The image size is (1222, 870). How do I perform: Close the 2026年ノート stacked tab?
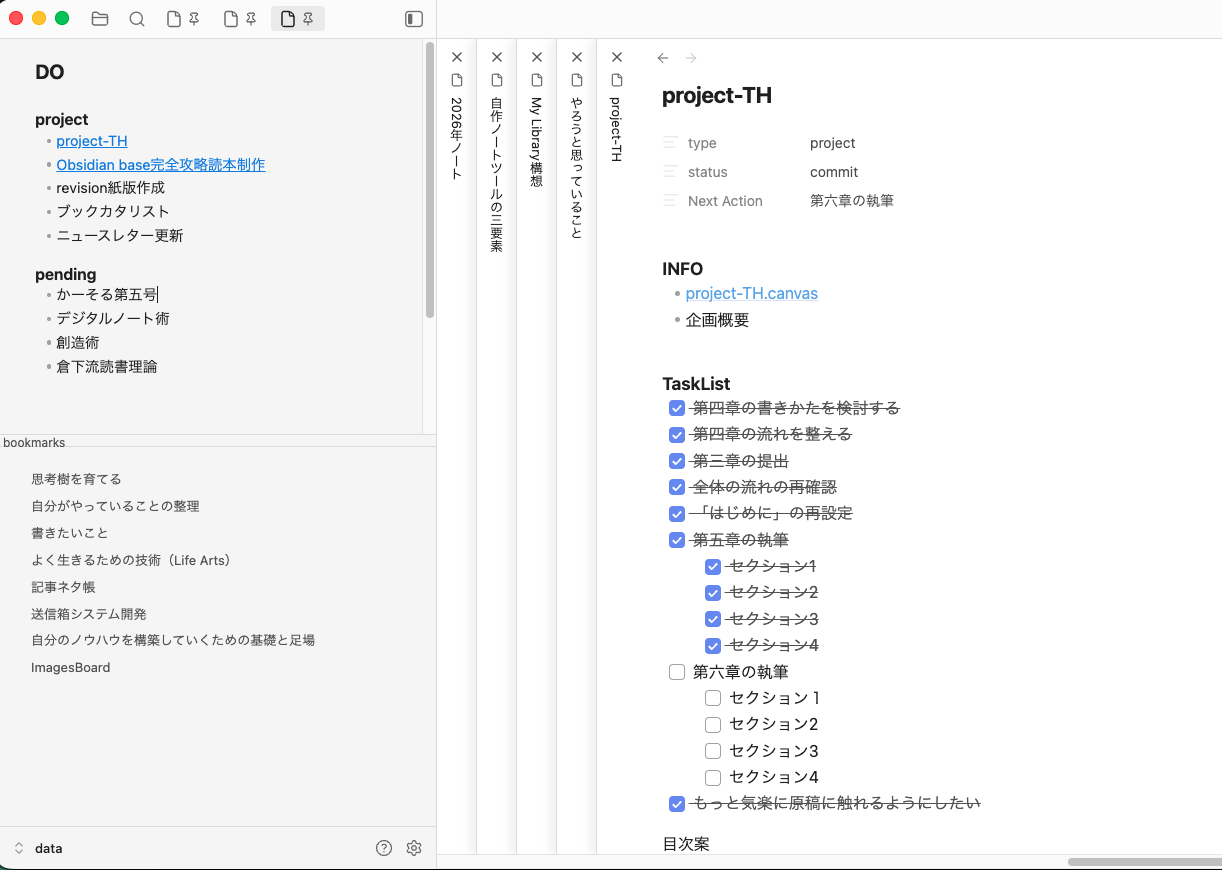coord(457,57)
